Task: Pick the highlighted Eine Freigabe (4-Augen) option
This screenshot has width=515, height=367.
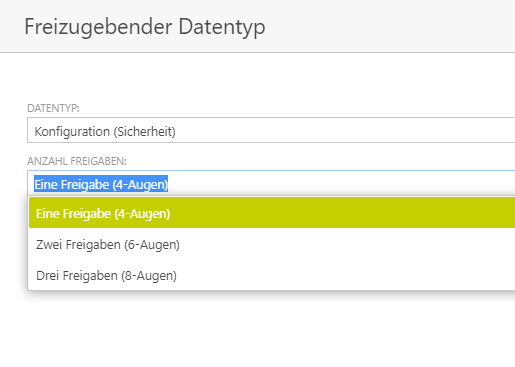Action: coord(272,213)
